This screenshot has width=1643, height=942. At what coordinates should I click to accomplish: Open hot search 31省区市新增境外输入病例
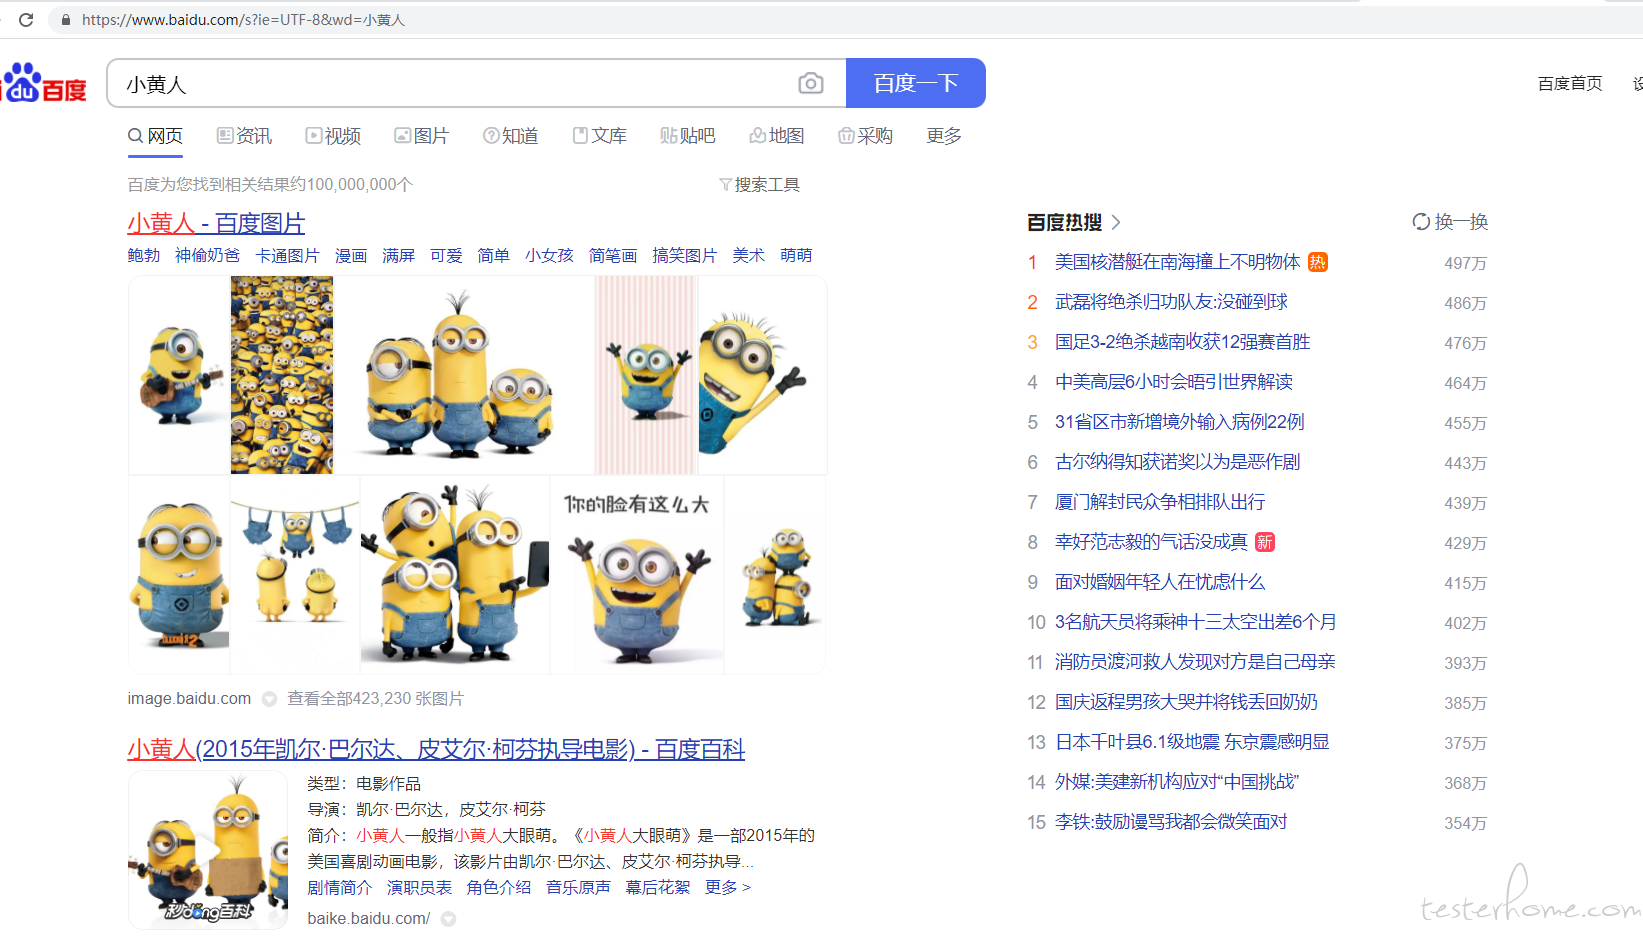1180,422
